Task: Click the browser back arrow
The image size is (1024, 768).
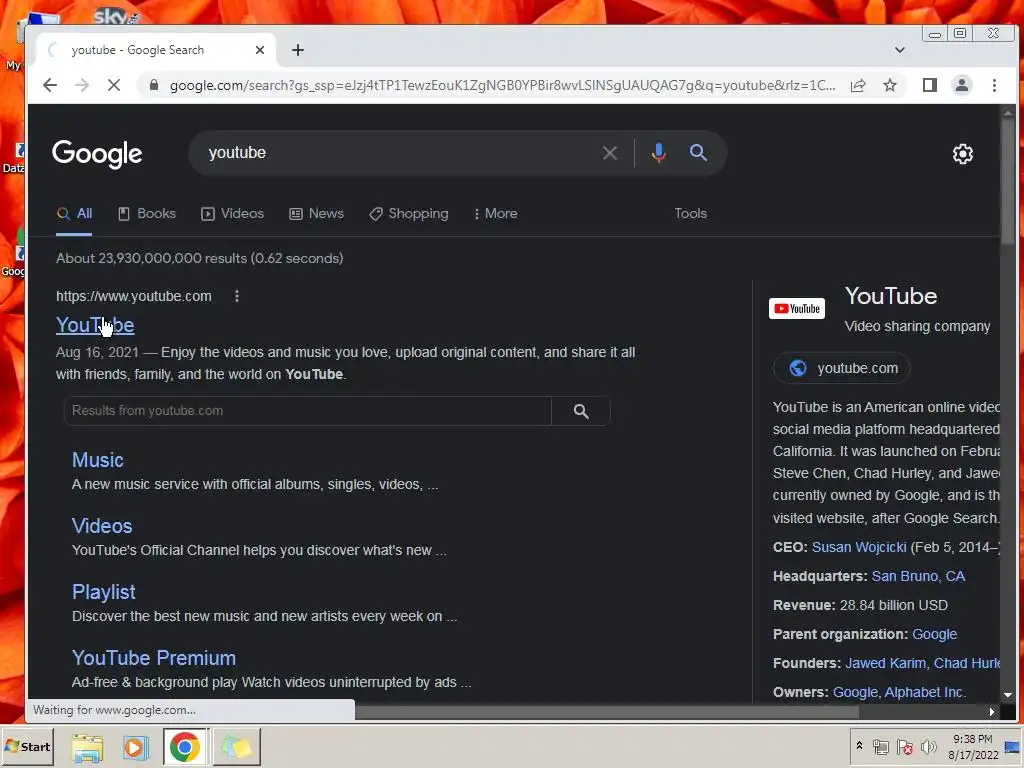Action: (x=50, y=85)
